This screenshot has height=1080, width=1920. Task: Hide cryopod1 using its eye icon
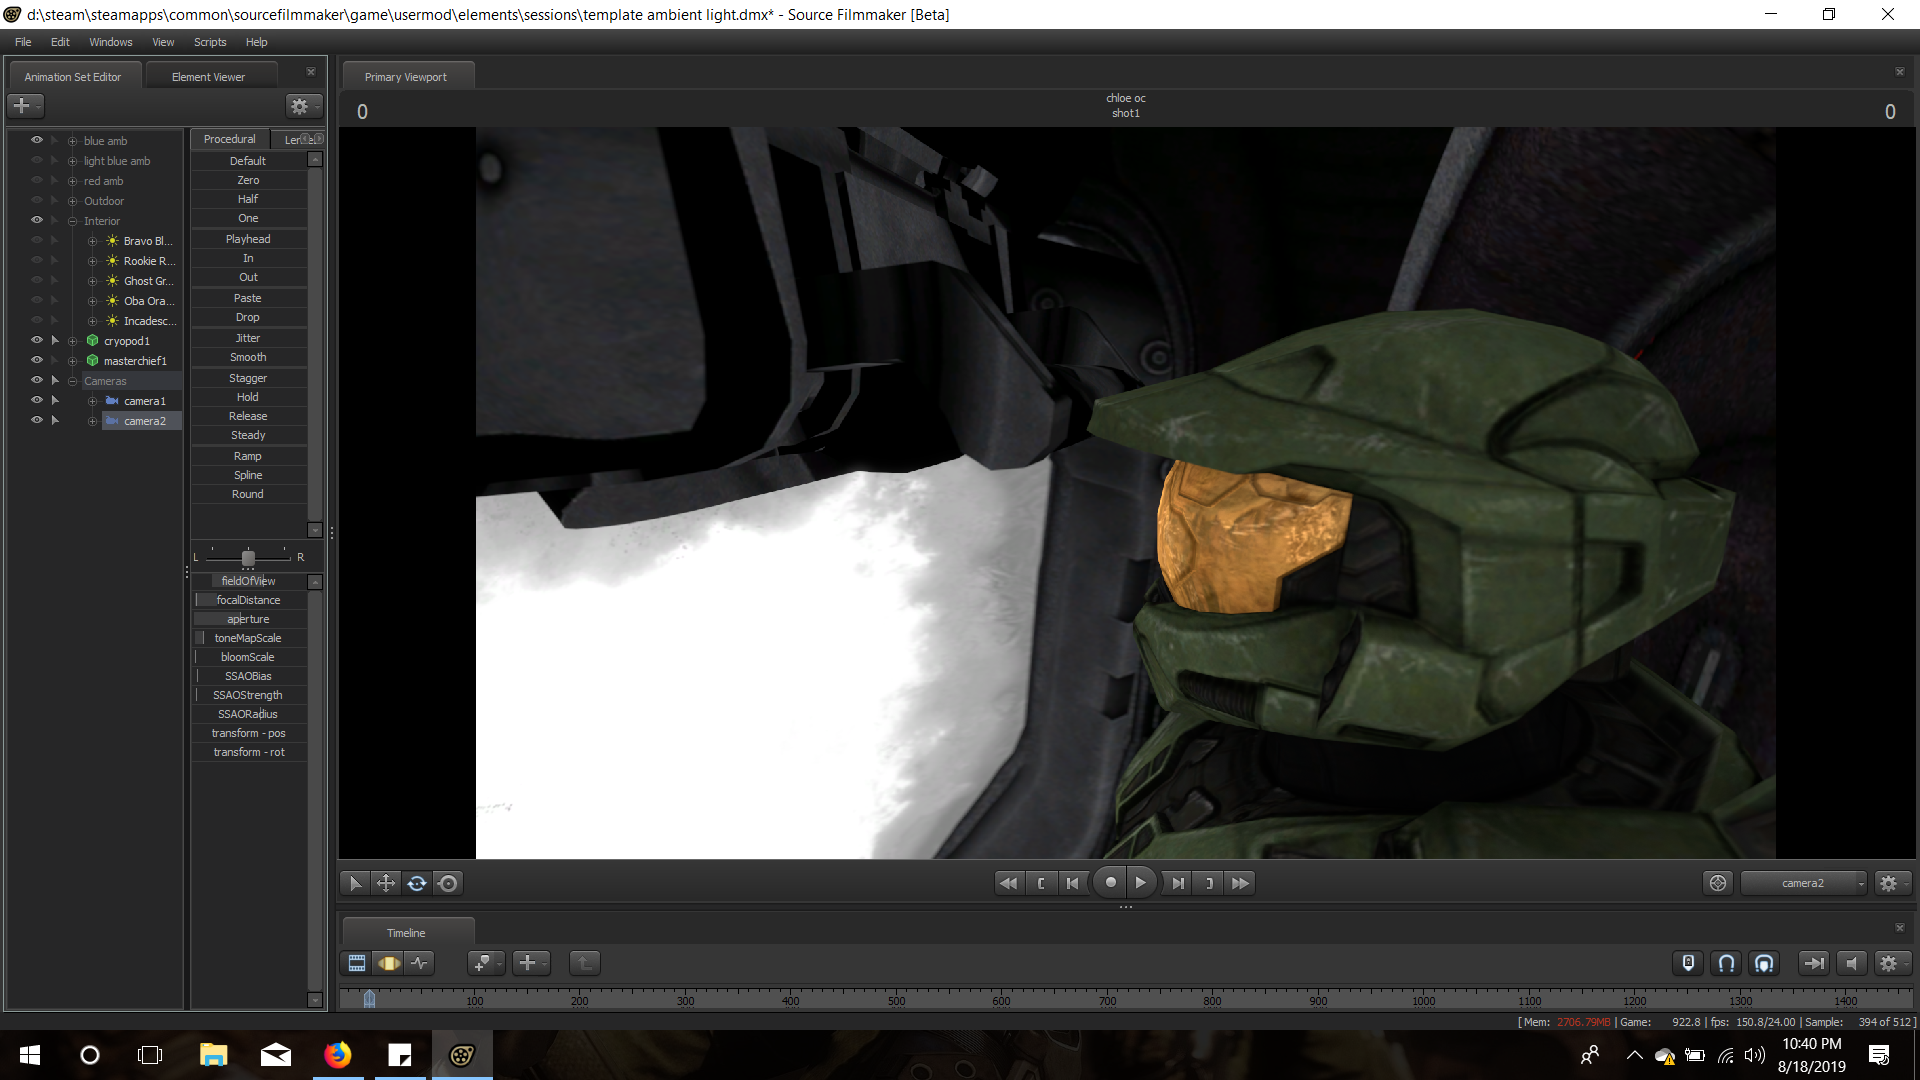click(x=37, y=341)
